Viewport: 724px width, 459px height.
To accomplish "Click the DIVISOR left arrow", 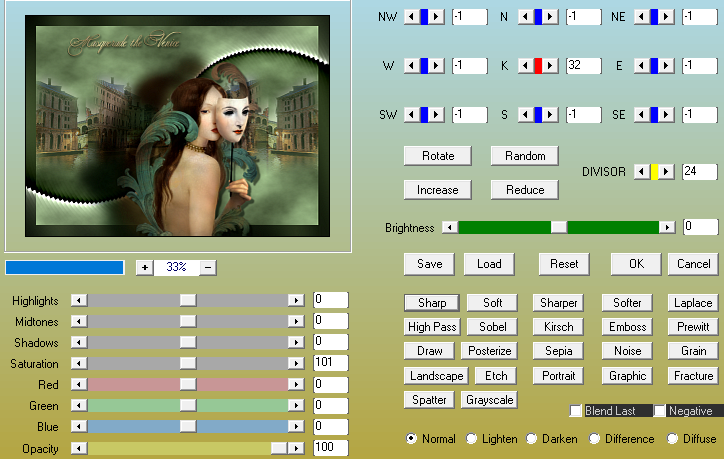I will [x=641, y=172].
